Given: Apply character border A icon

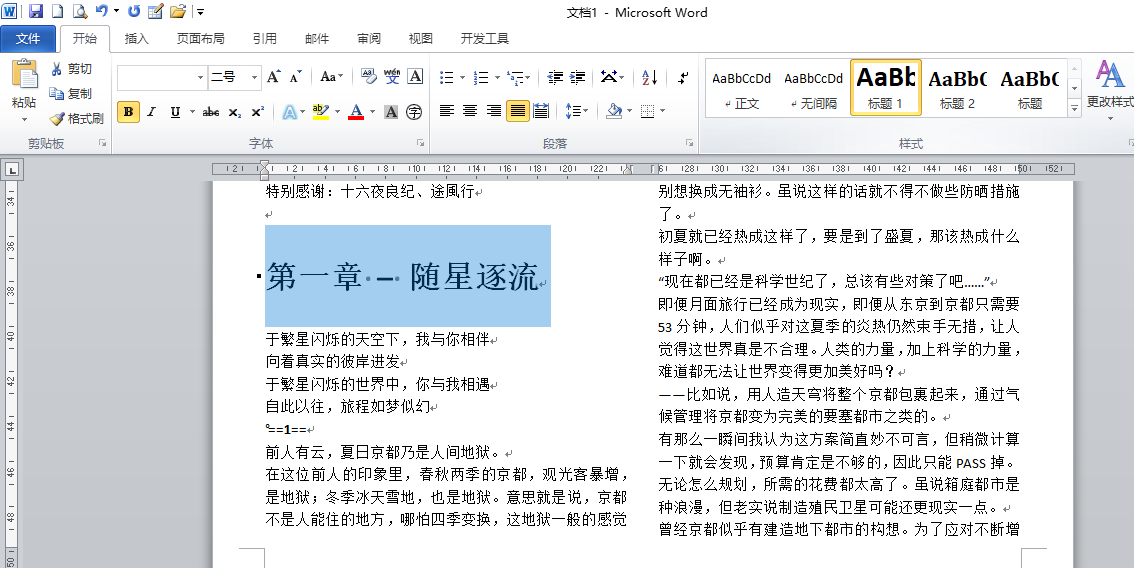Looking at the screenshot, I should [415, 77].
